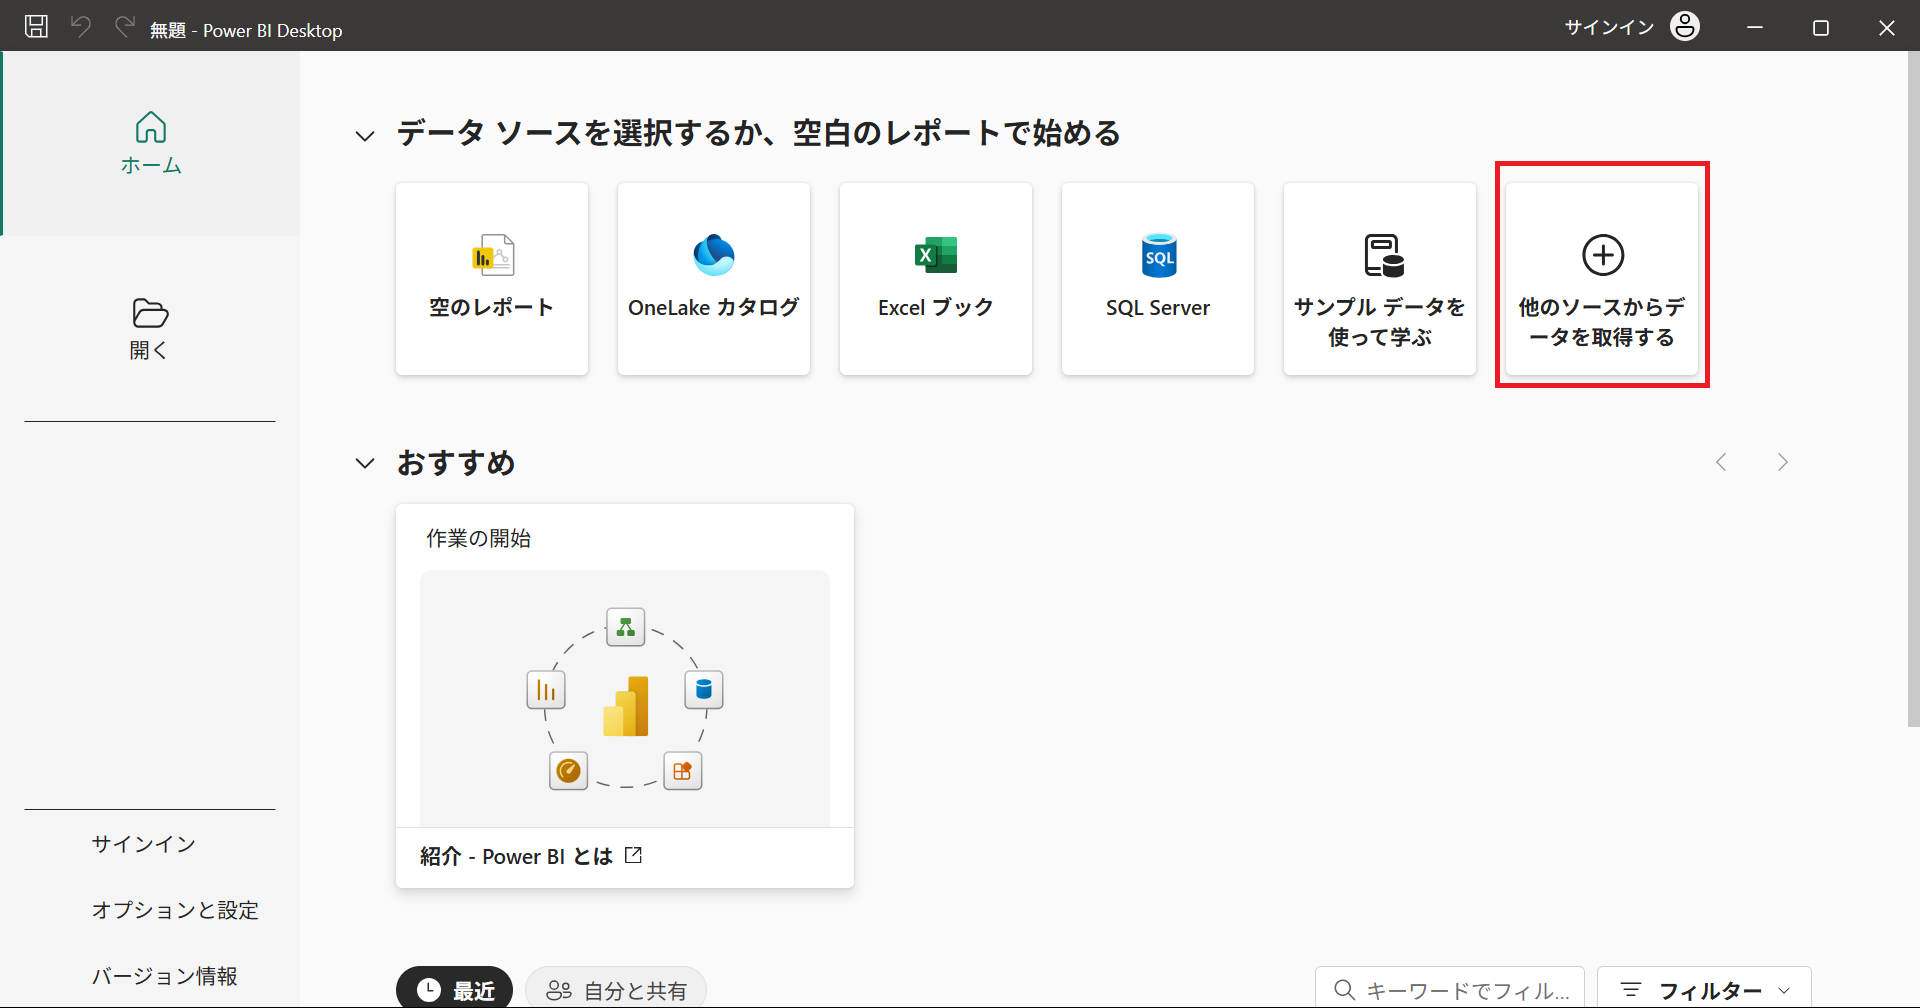The image size is (1920, 1008).
Task: Open 紹介 - Power BI とは link
Action: pos(531,856)
